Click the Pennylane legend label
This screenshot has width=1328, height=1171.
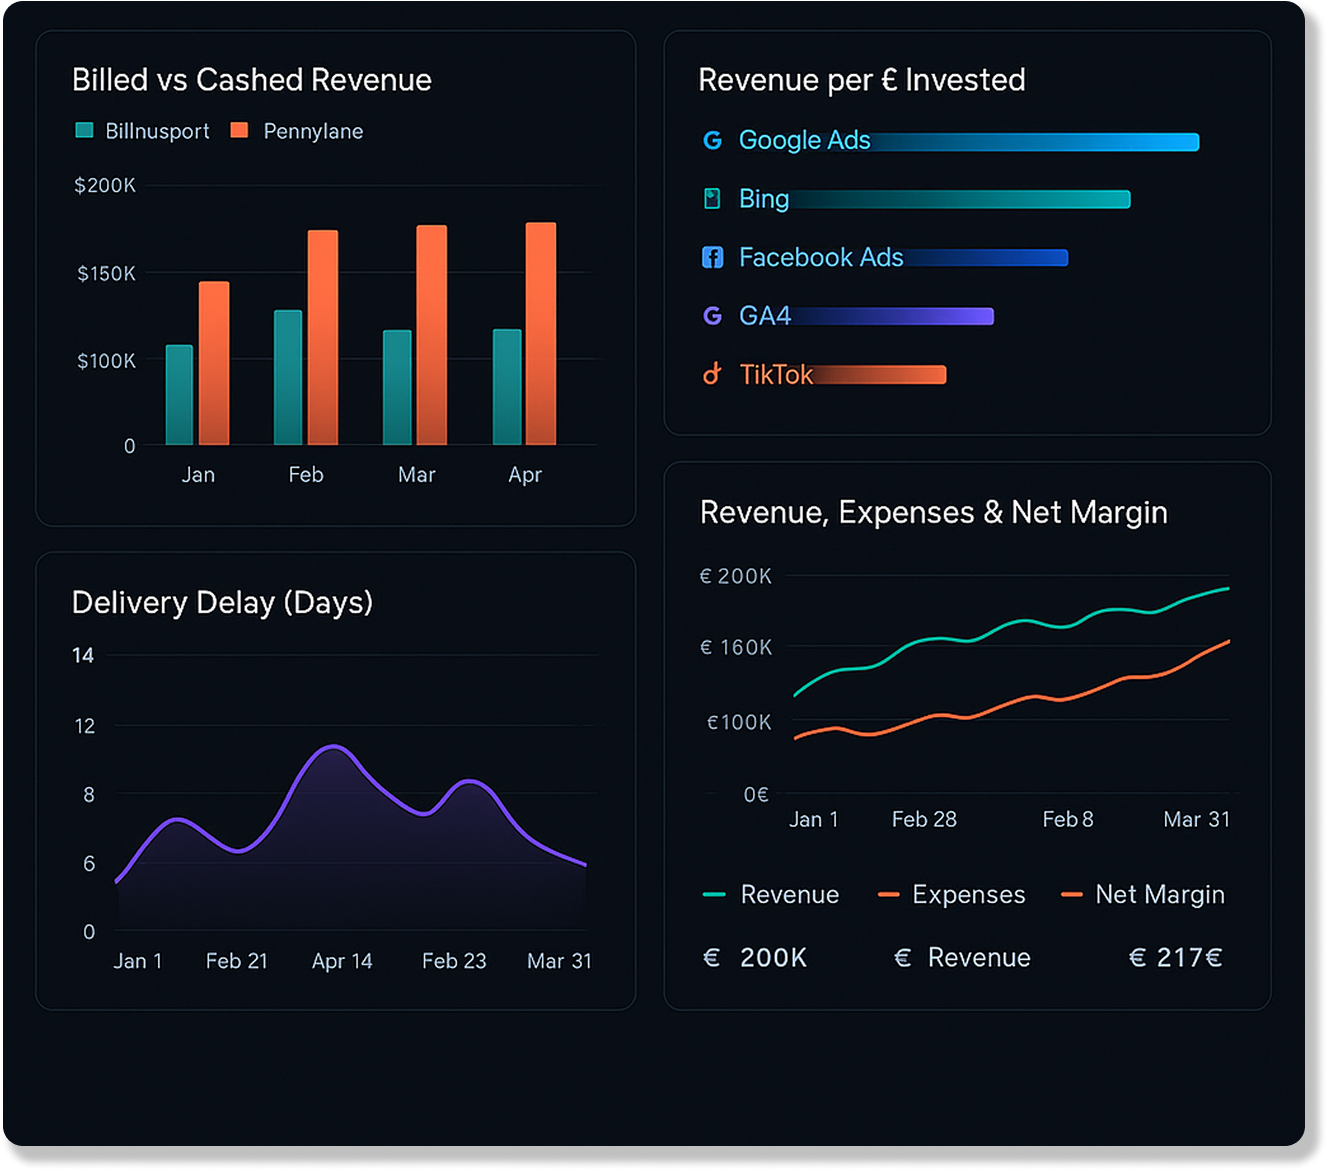click(x=313, y=131)
